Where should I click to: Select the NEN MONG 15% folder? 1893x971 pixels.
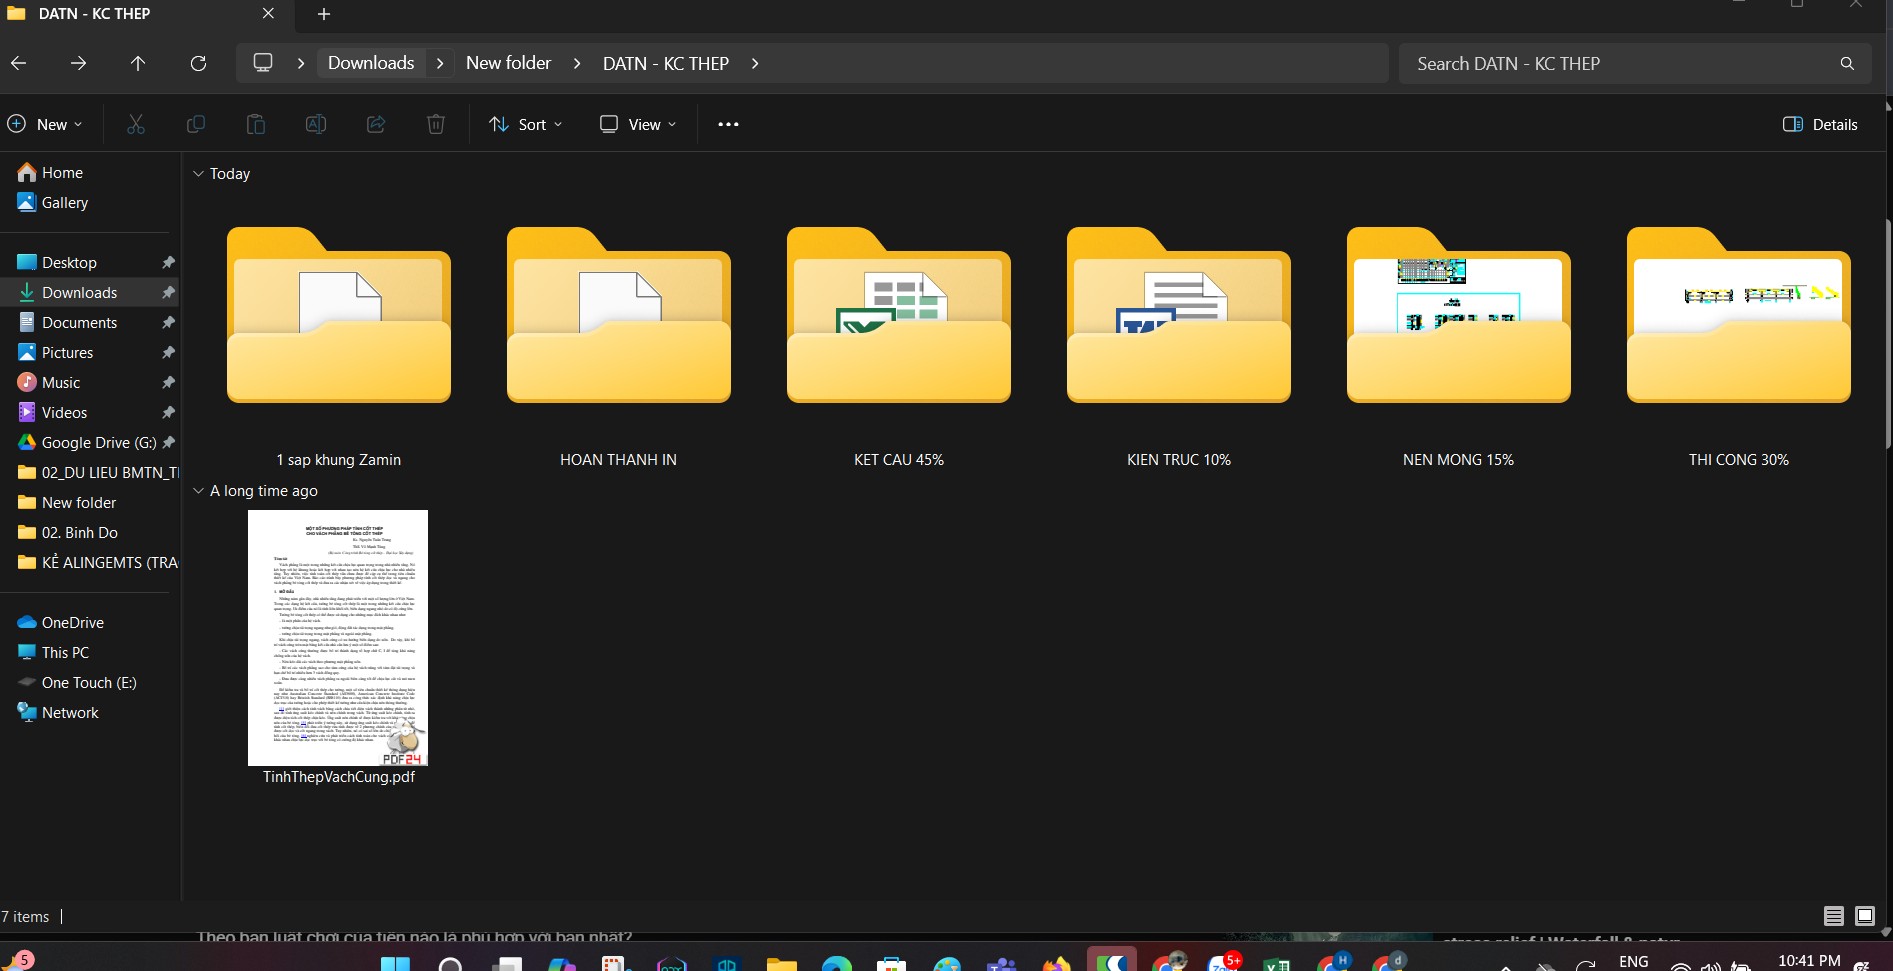1459,346
